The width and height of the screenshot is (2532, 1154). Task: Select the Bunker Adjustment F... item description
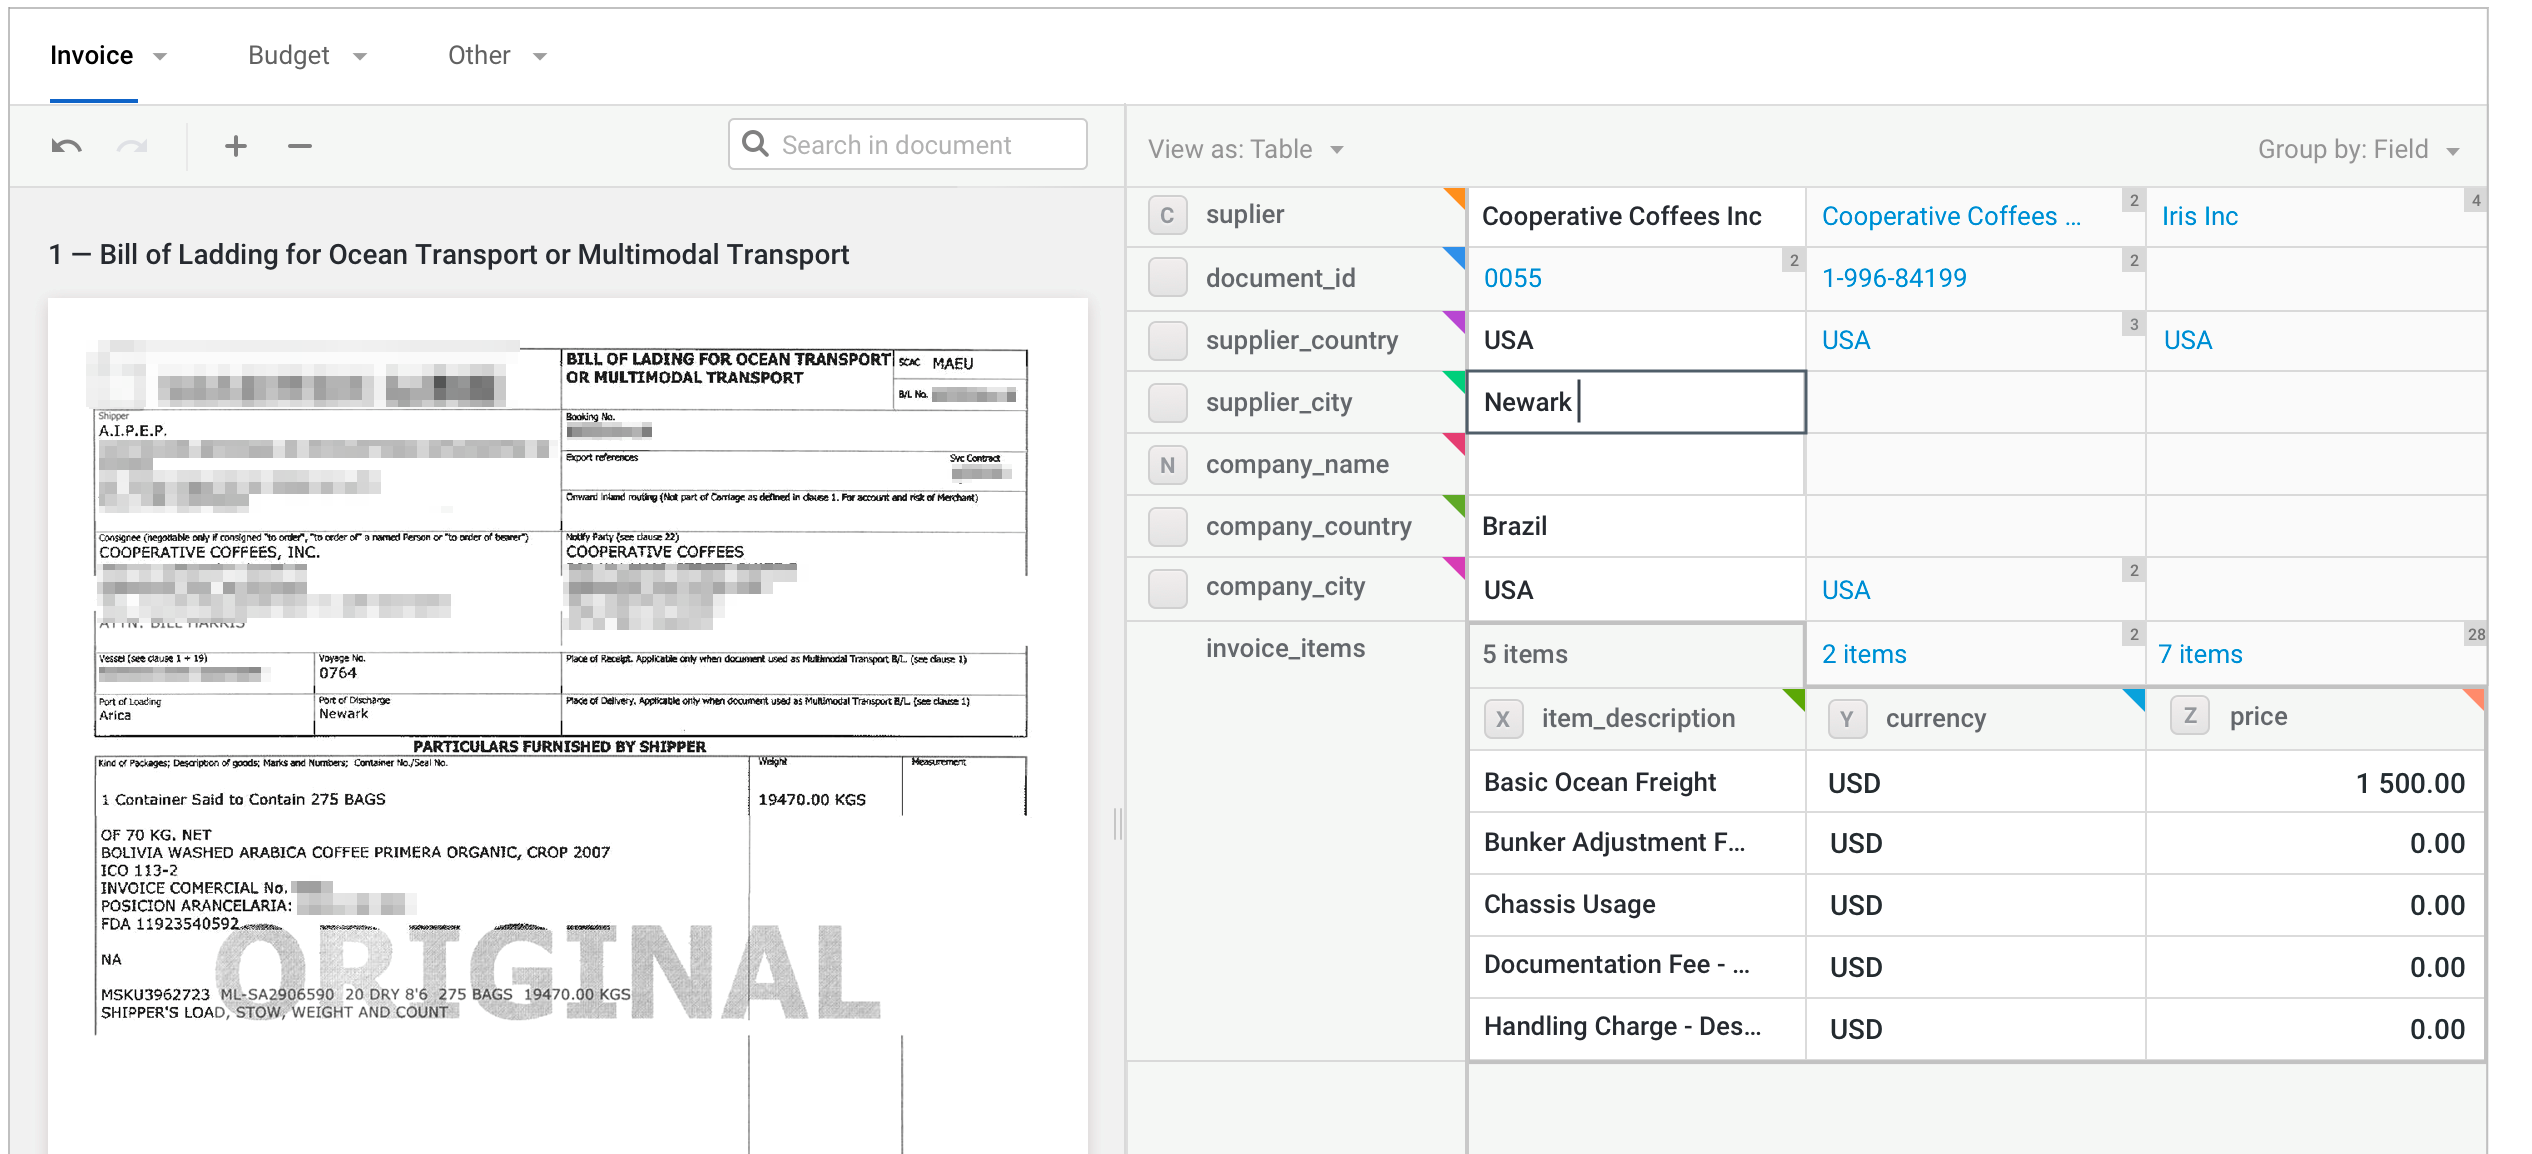tap(1636, 843)
